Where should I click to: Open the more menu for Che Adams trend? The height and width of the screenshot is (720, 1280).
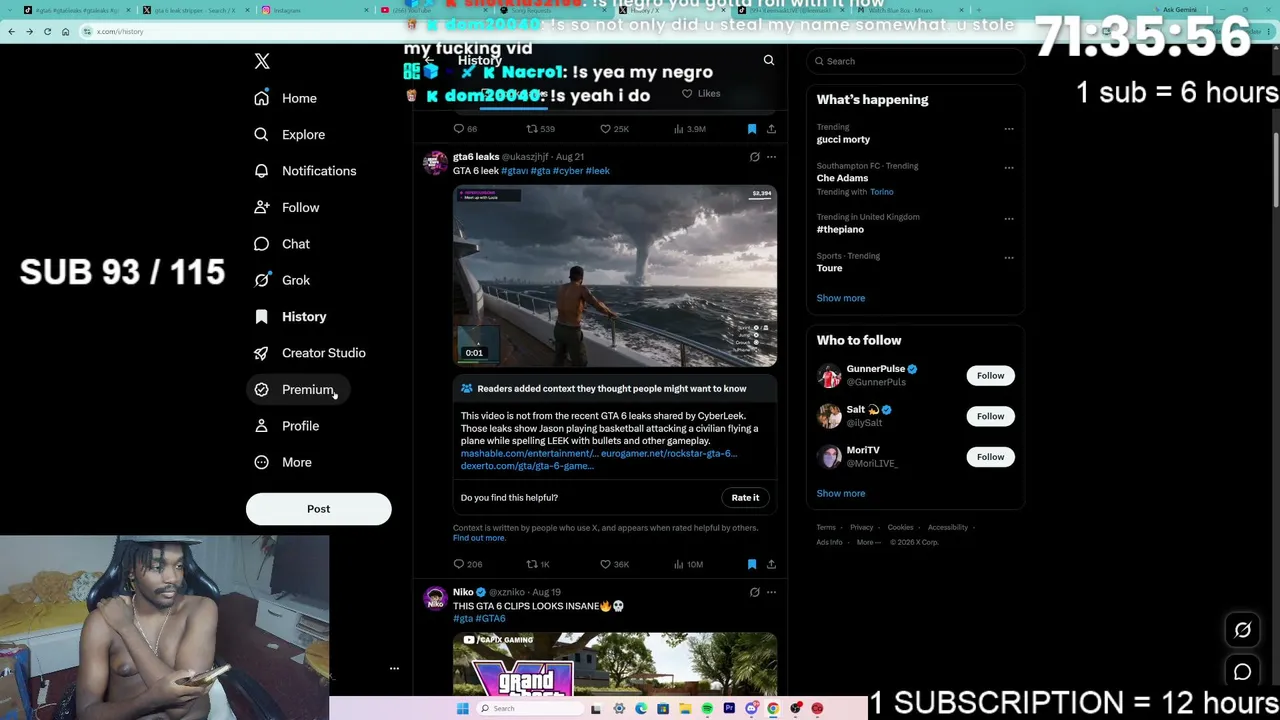(1009, 168)
